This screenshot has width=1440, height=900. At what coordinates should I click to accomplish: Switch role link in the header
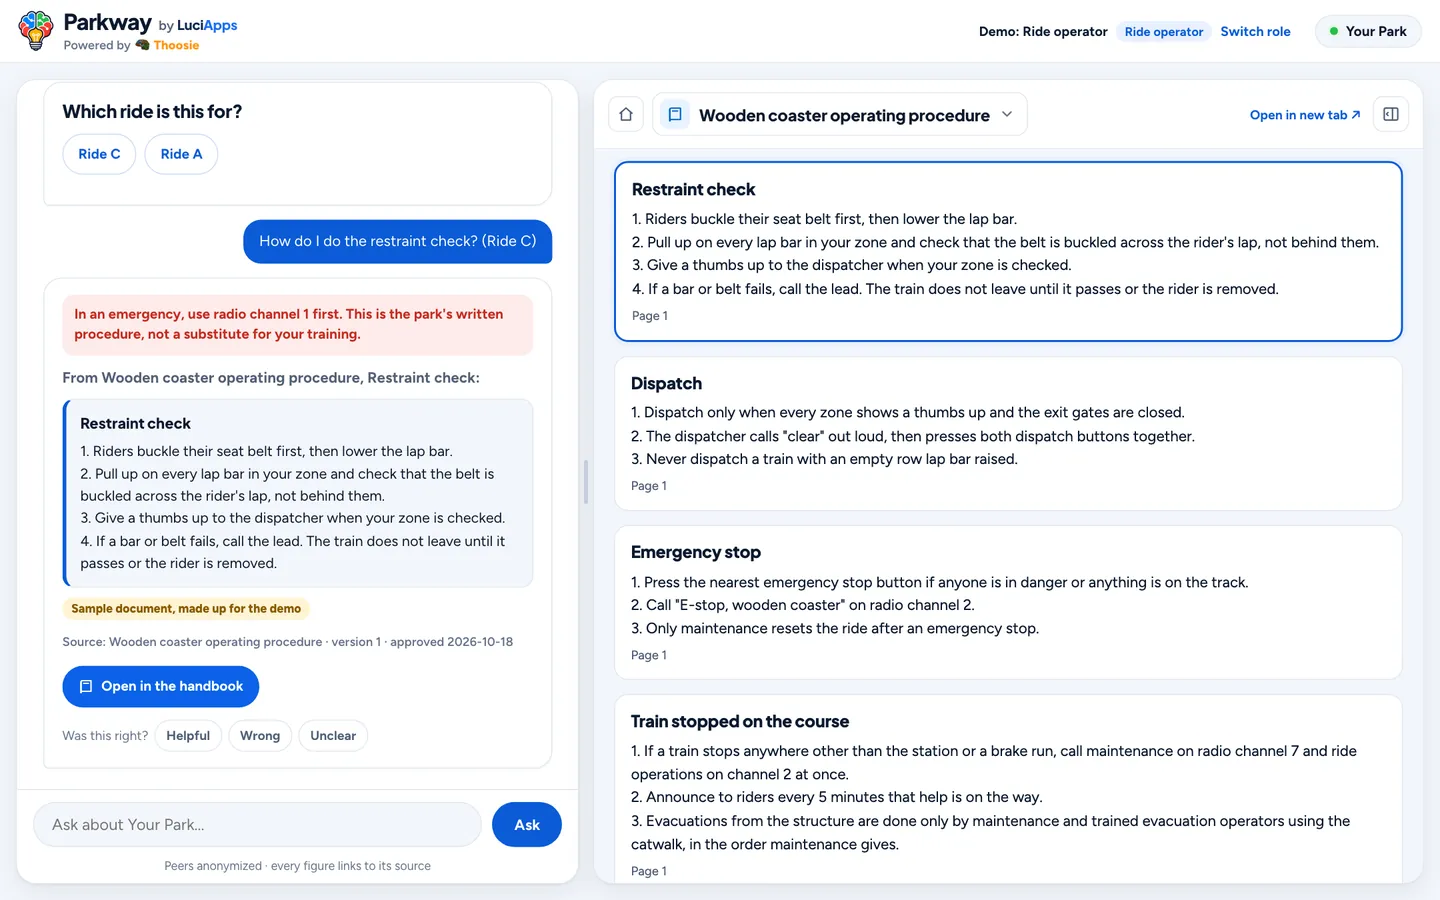[1255, 31]
